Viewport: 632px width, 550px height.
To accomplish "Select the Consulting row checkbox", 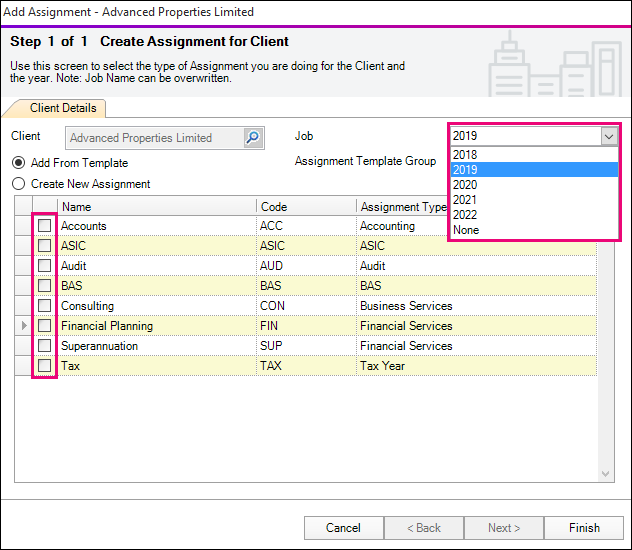I will [x=44, y=306].
